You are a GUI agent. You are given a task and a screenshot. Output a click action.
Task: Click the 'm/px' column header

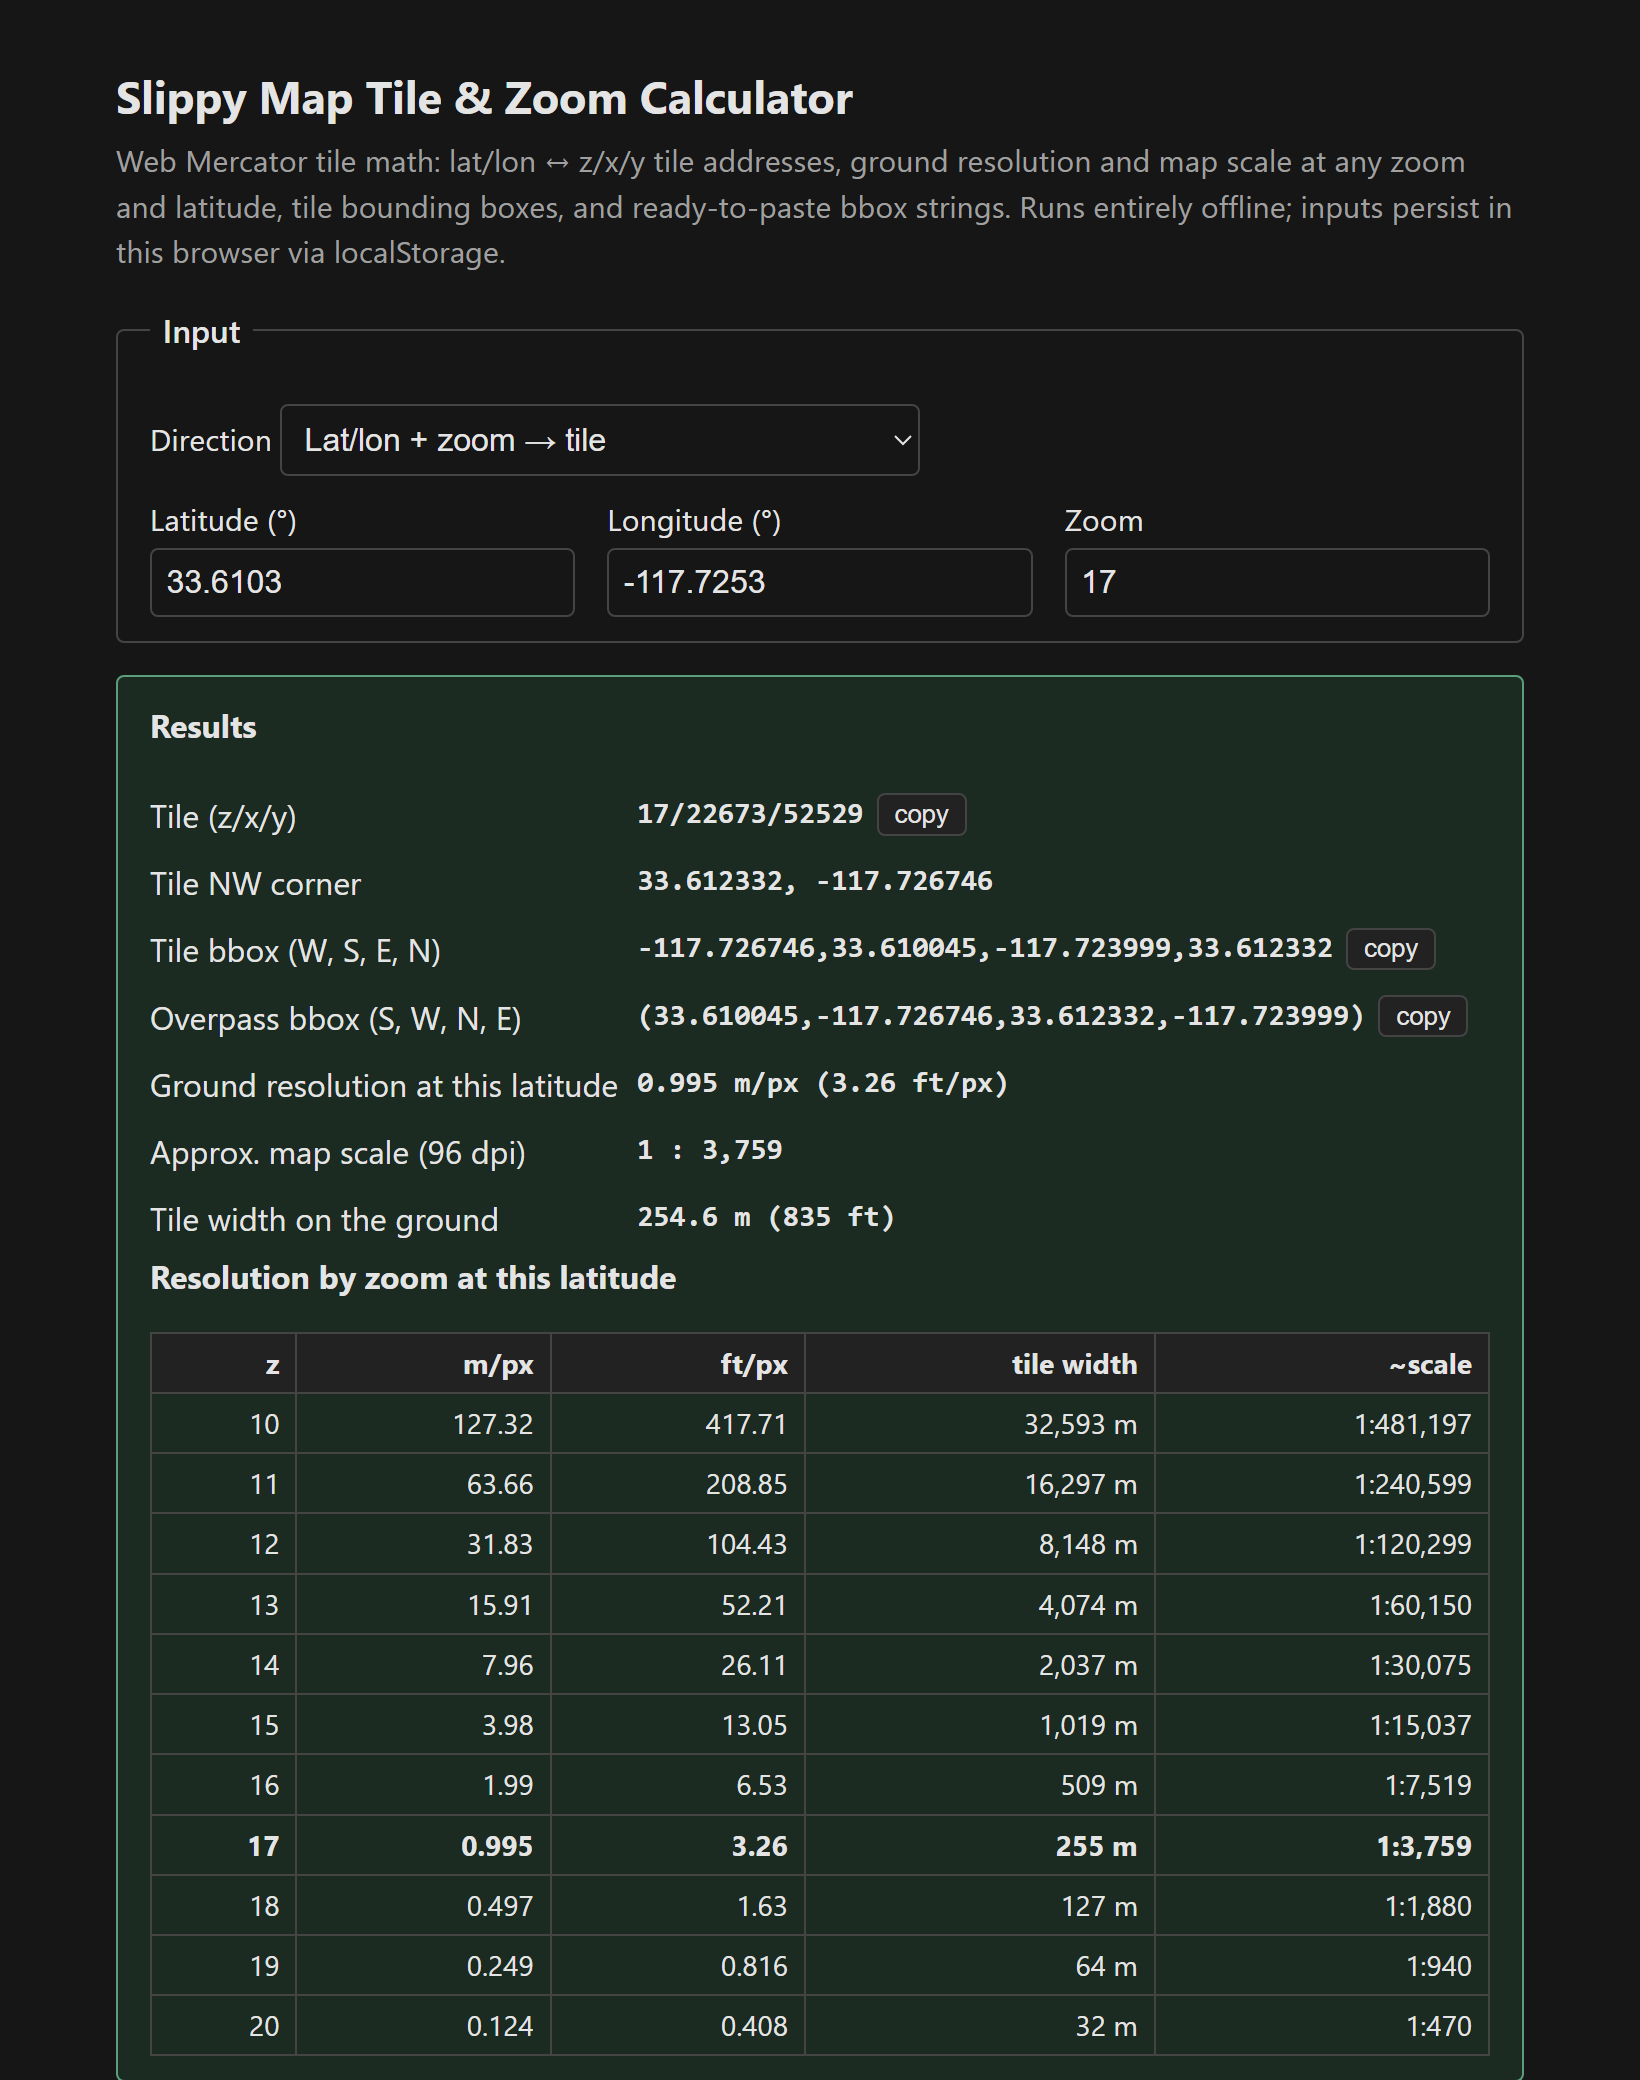point(423,1364)
